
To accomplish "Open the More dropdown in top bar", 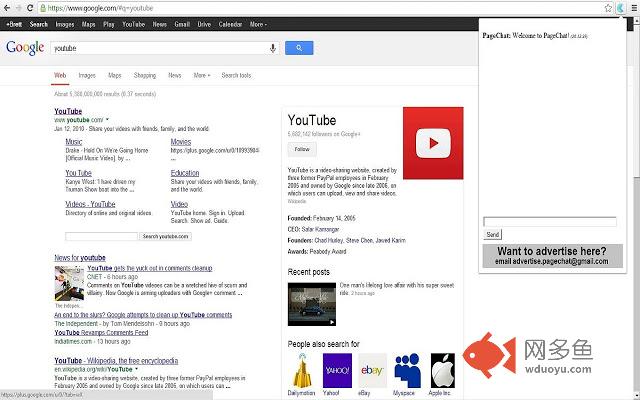I will click(258, 24).
